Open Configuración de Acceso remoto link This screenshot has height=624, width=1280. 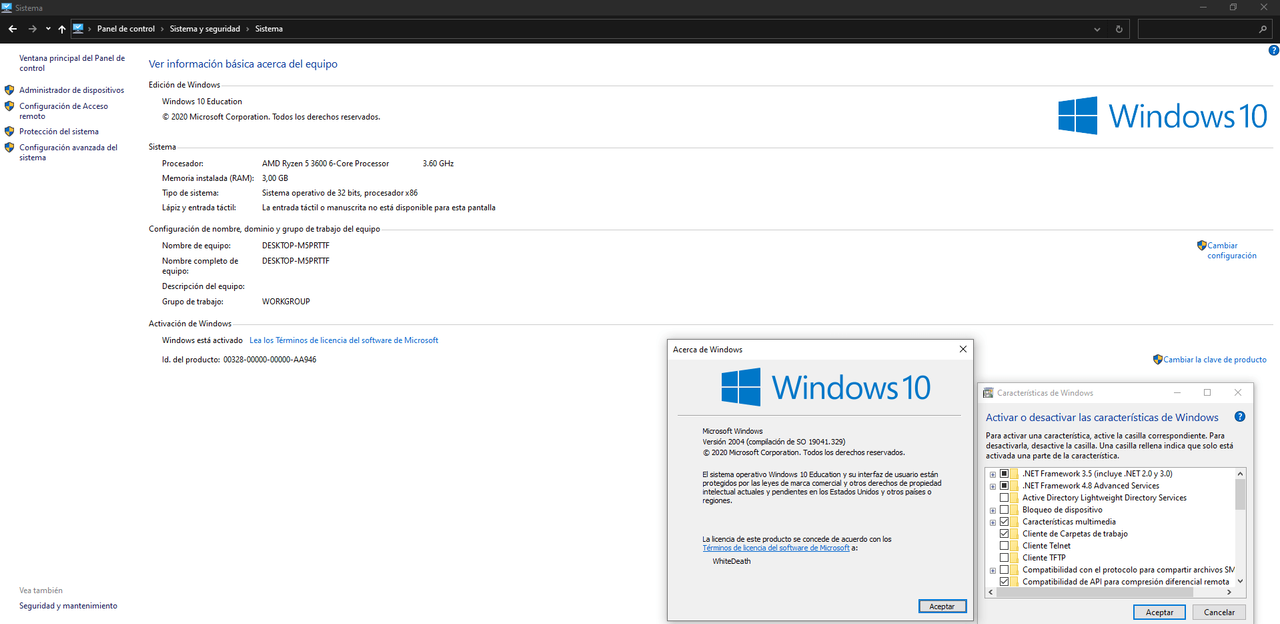coord(63,111)
